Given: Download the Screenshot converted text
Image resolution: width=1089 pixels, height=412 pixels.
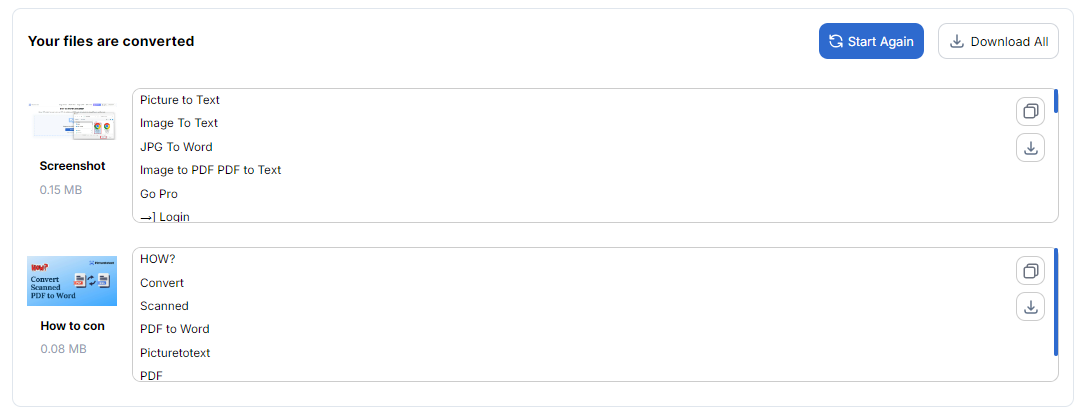Looking at the screenshot, I should [1030, 147].
